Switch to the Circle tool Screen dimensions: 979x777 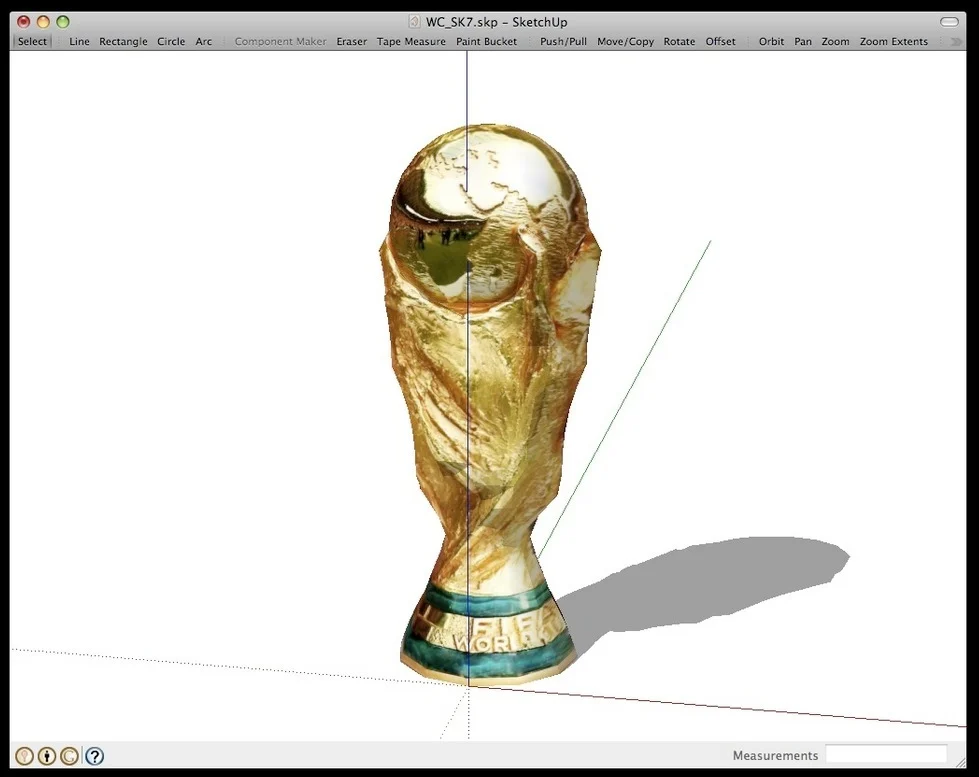point(171,41)
